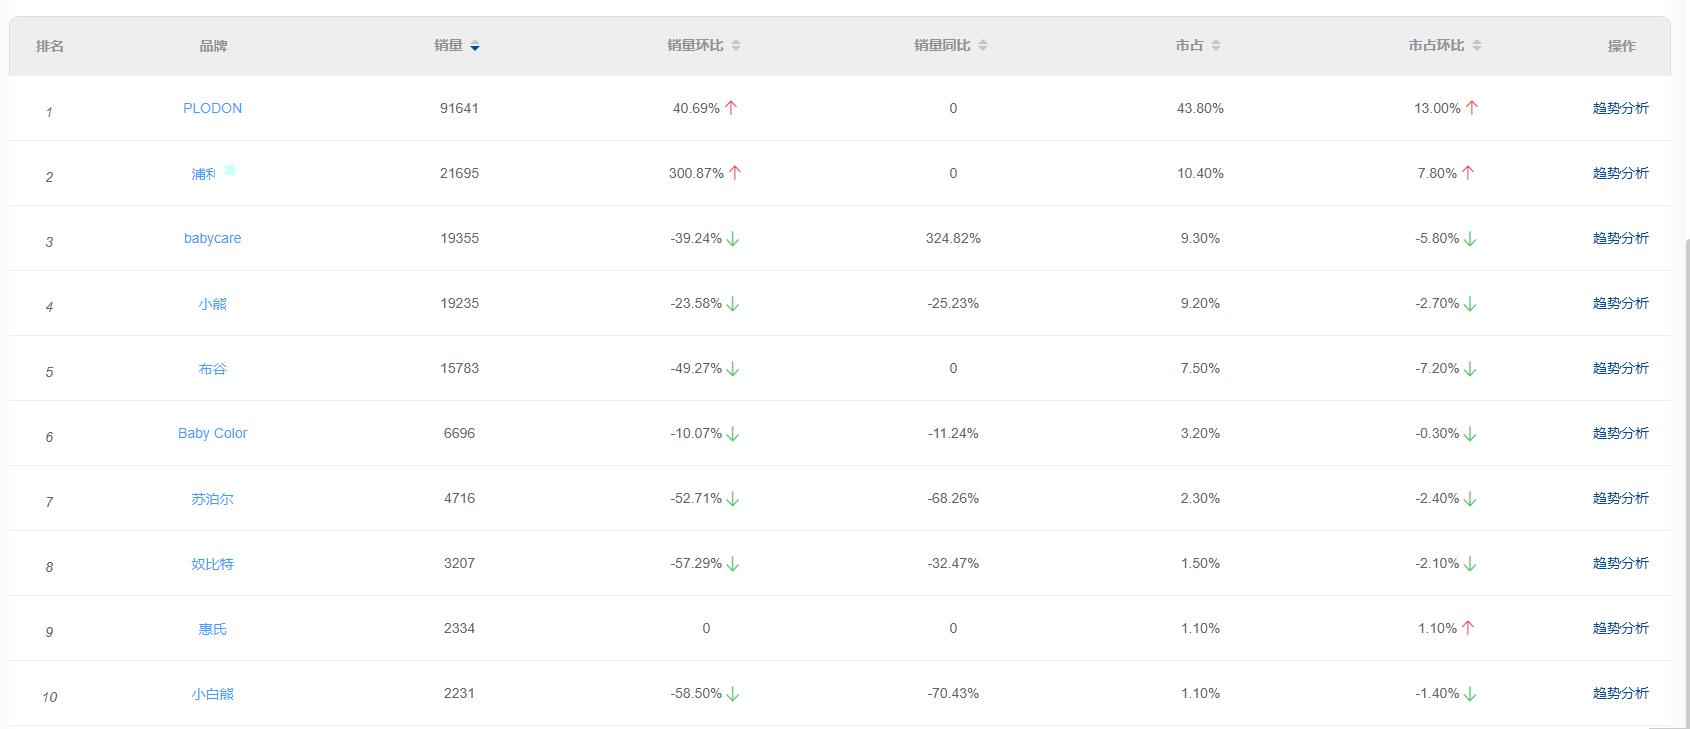Click the 小熊 brand name

212,304
